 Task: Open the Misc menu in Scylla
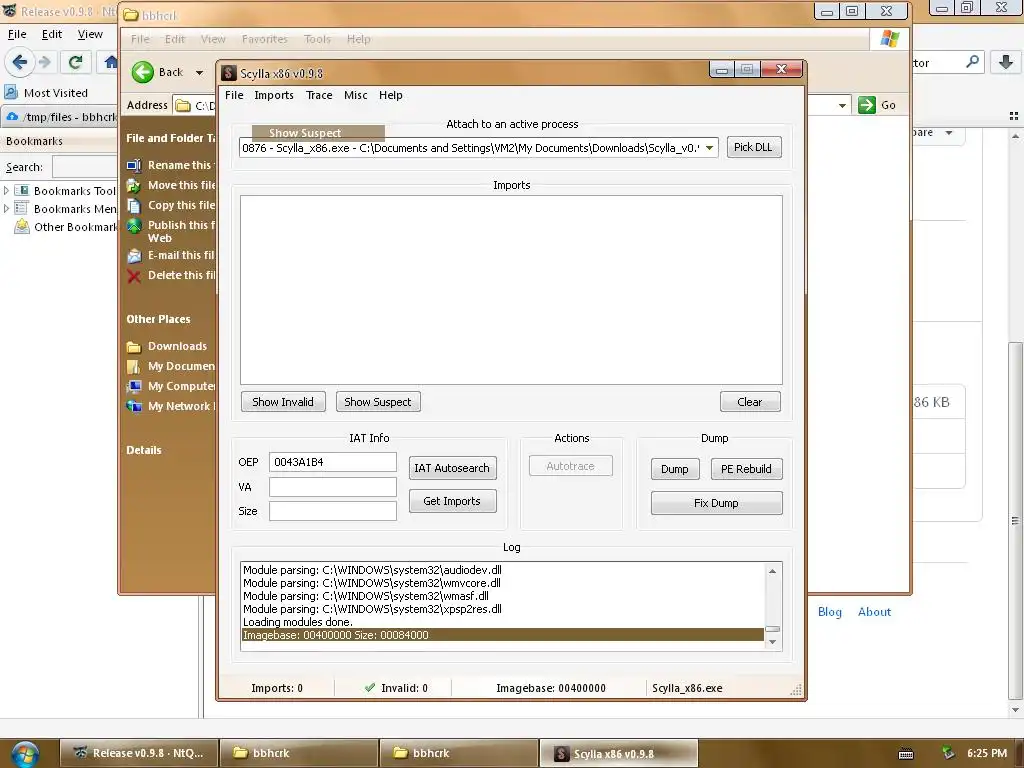pyautogui.click(x=355, y=95)
